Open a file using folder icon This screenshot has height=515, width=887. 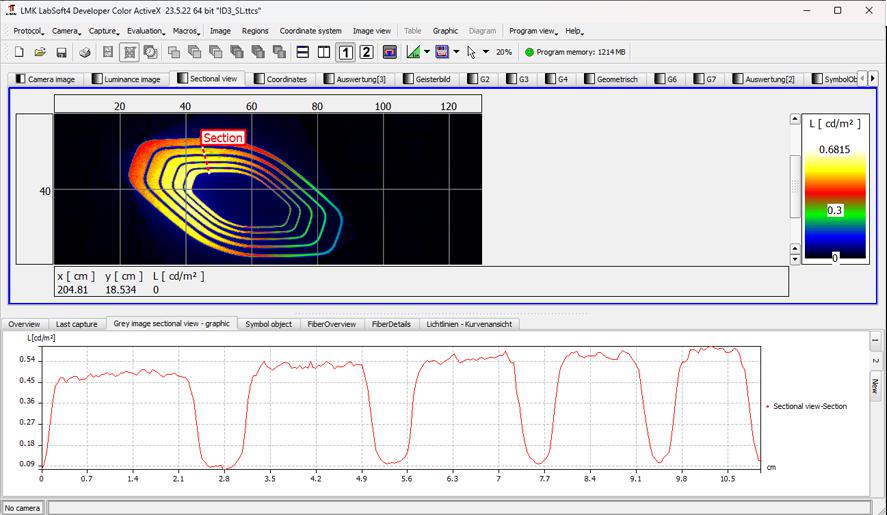[x=40, y=52]
